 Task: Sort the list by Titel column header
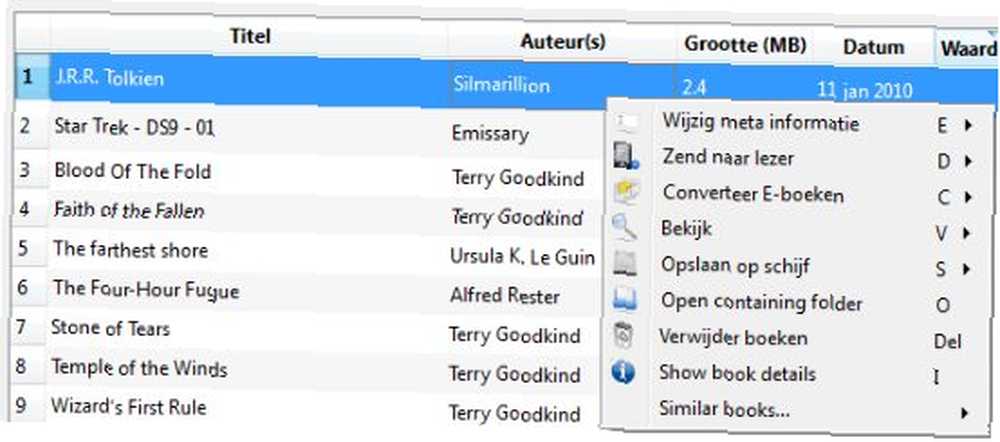point(249,36)
